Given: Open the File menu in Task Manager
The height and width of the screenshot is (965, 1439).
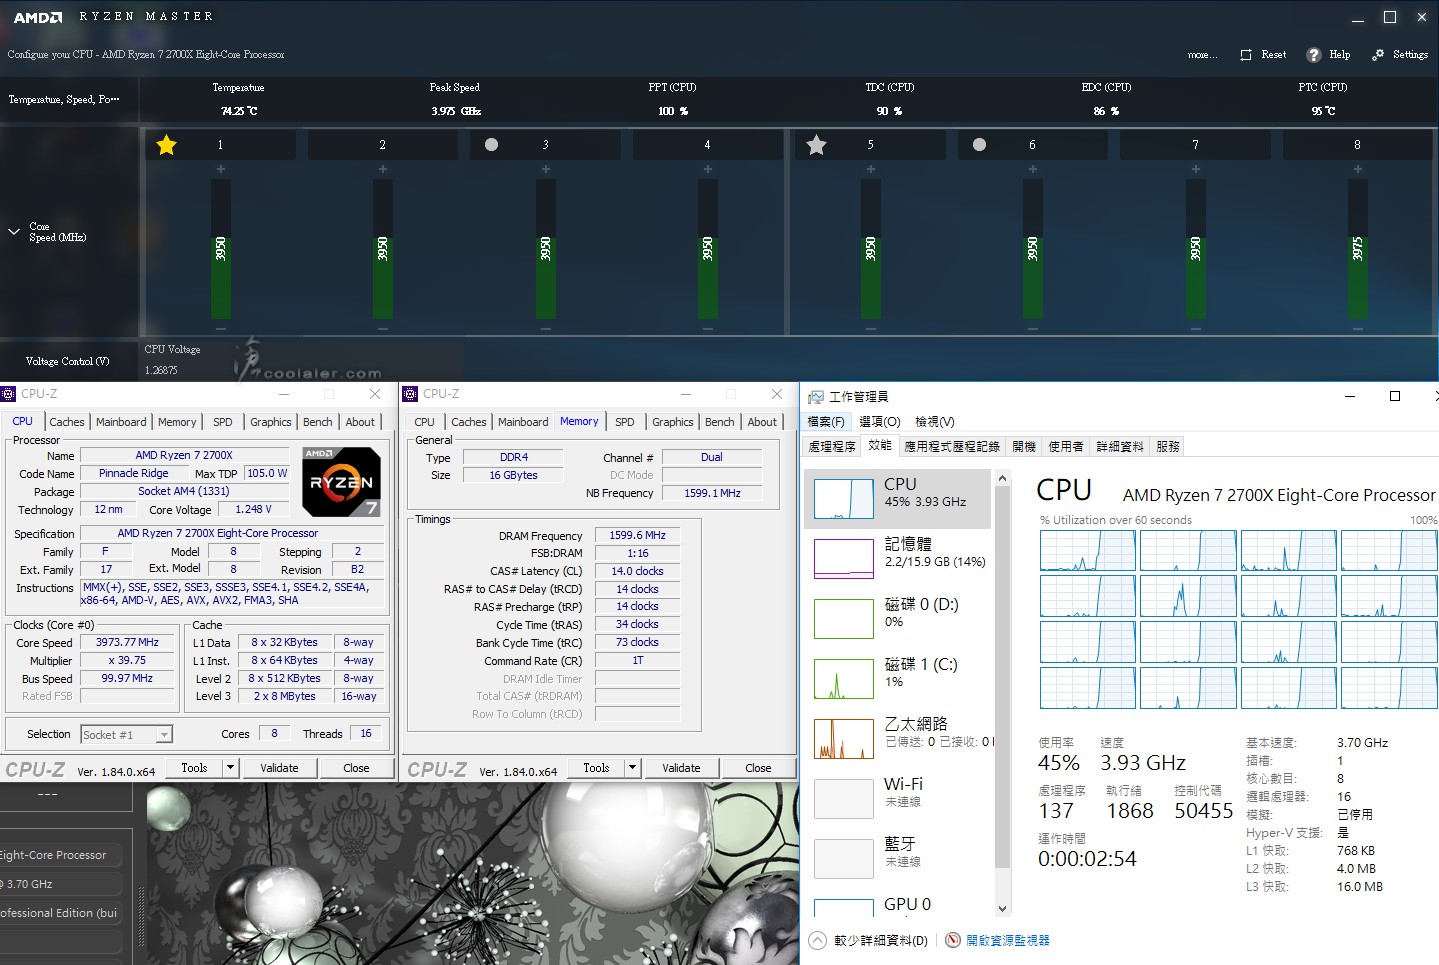Looking at the screenshot, I should [826, 421].
